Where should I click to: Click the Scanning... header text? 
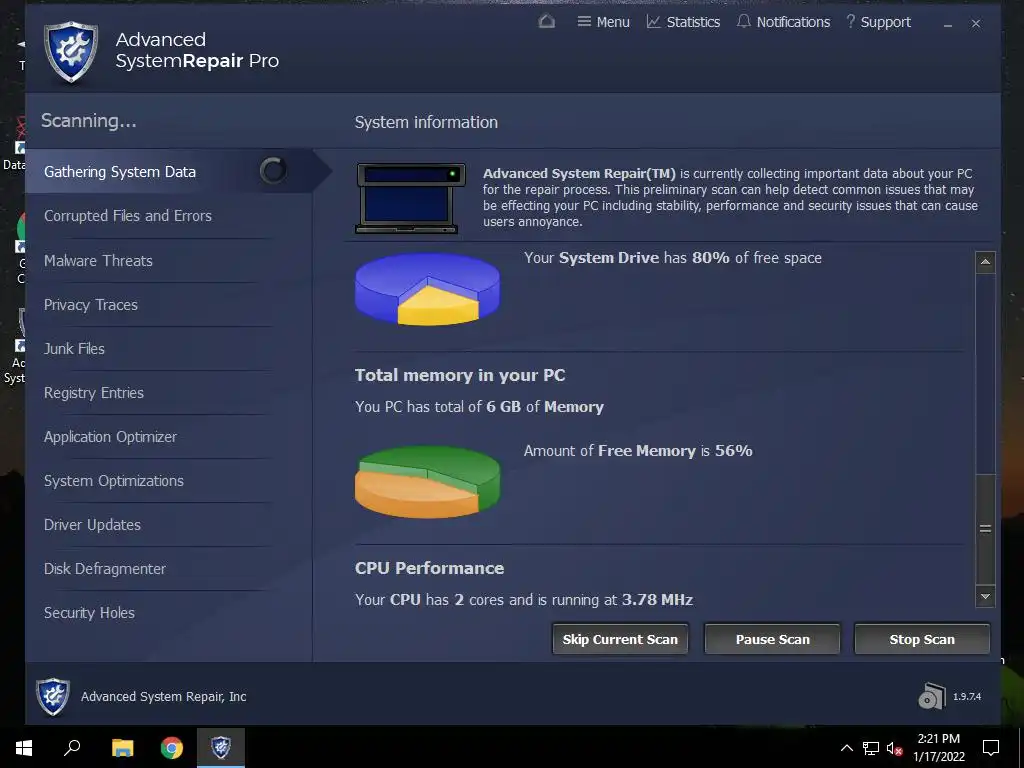pyautogui.click(x=89, y=121)
